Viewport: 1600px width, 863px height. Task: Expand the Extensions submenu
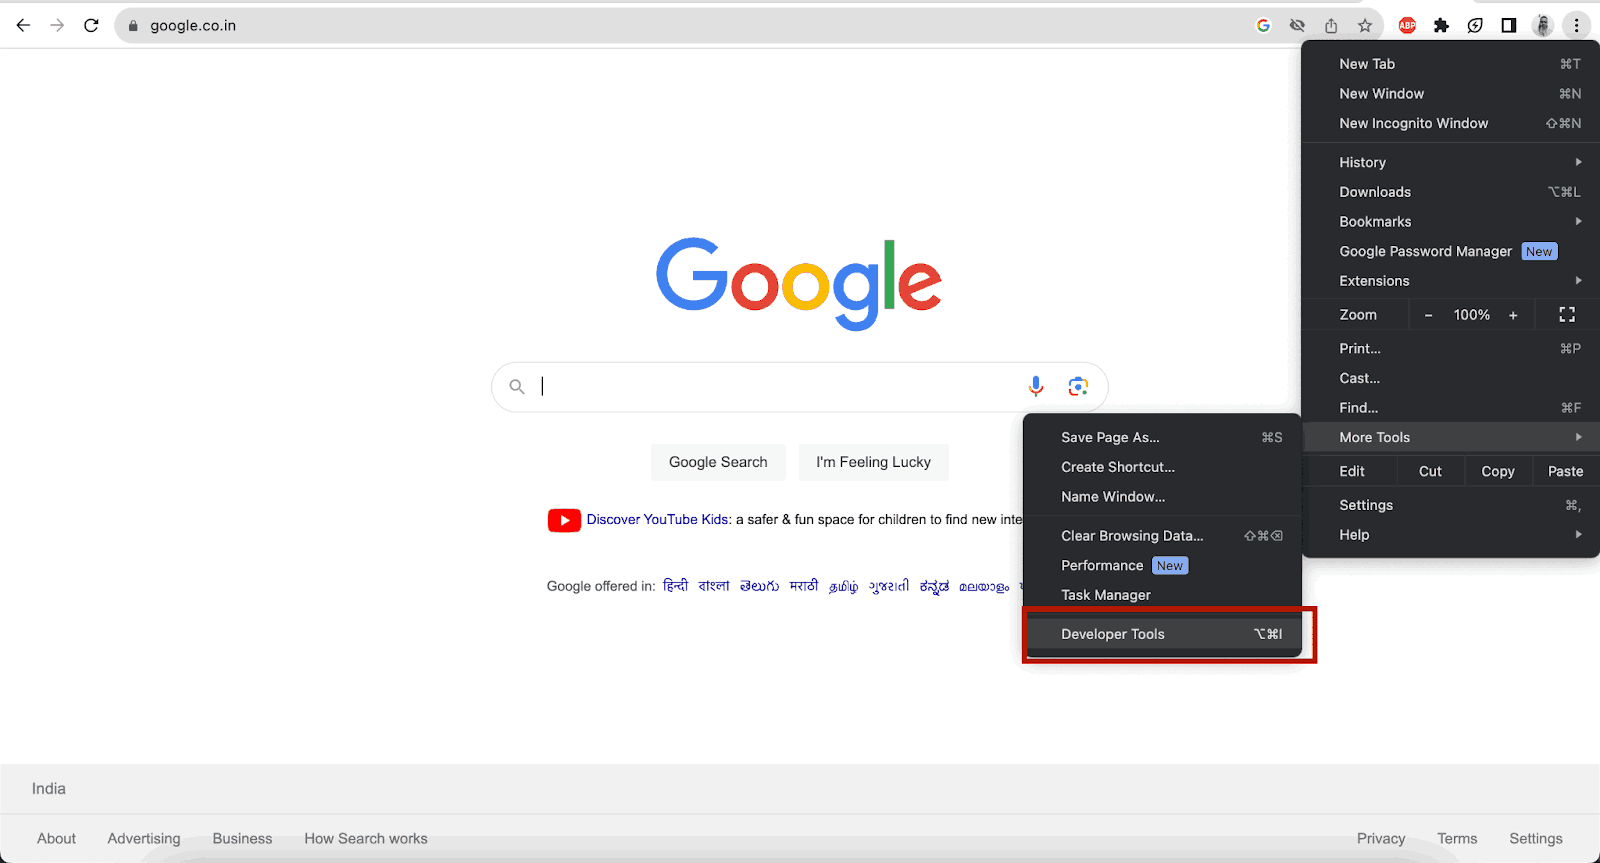(x=1451, y=281)
